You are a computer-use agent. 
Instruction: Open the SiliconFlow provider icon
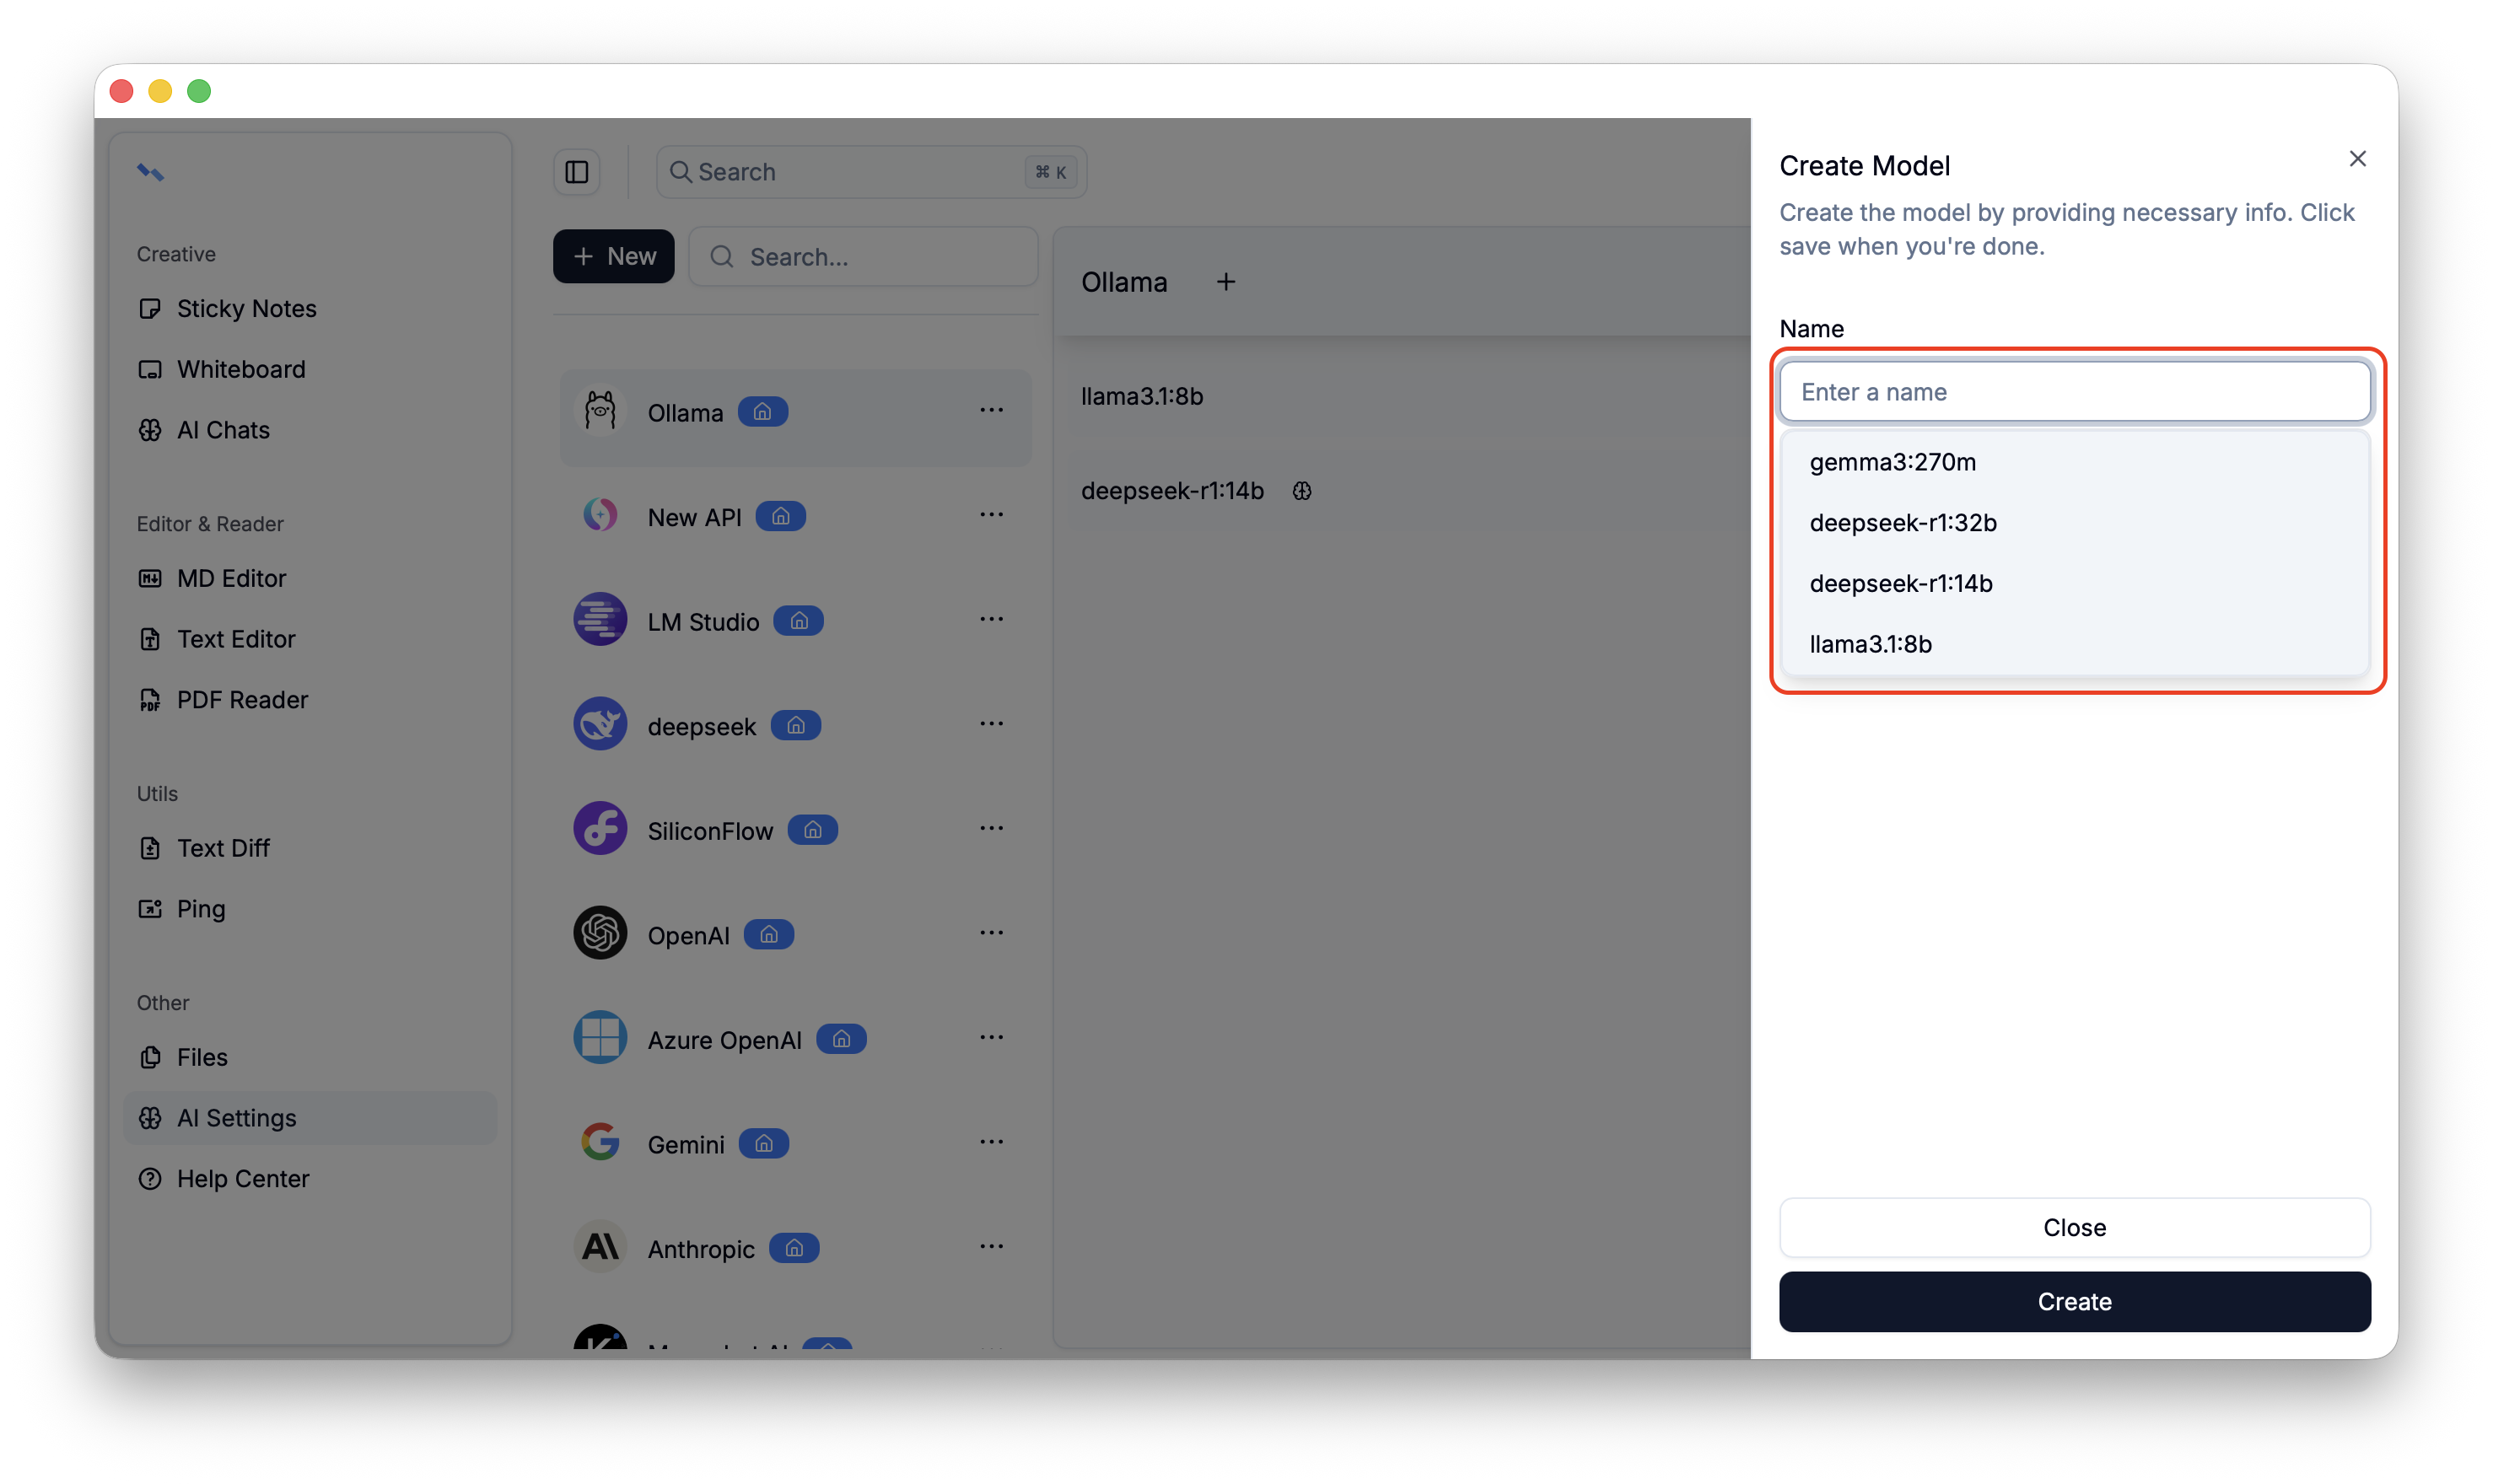[x=600, y=829]
